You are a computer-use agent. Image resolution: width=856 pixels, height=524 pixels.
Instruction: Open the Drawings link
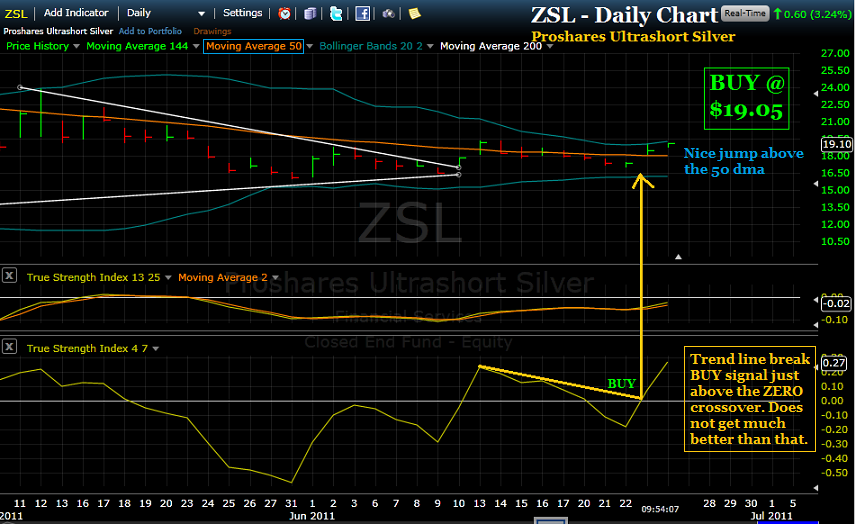click(x=212, y=31)
